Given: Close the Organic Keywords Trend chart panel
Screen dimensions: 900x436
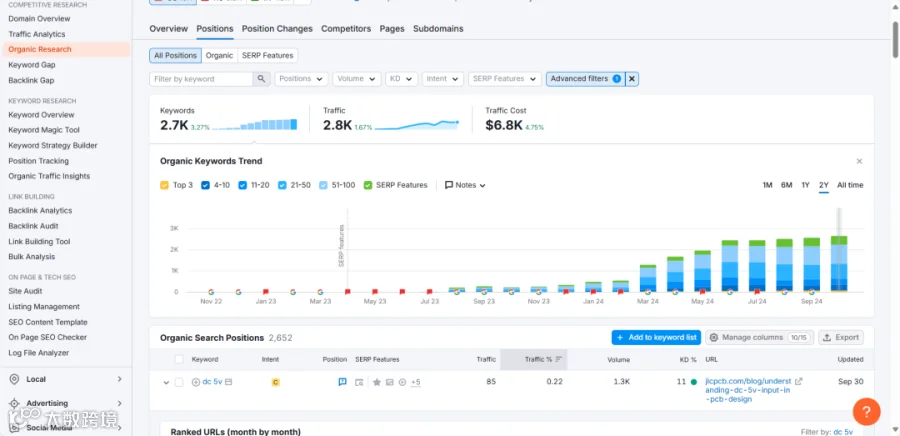Looking at the screenshot, I should pyautogui.click(x=859, y=161).
